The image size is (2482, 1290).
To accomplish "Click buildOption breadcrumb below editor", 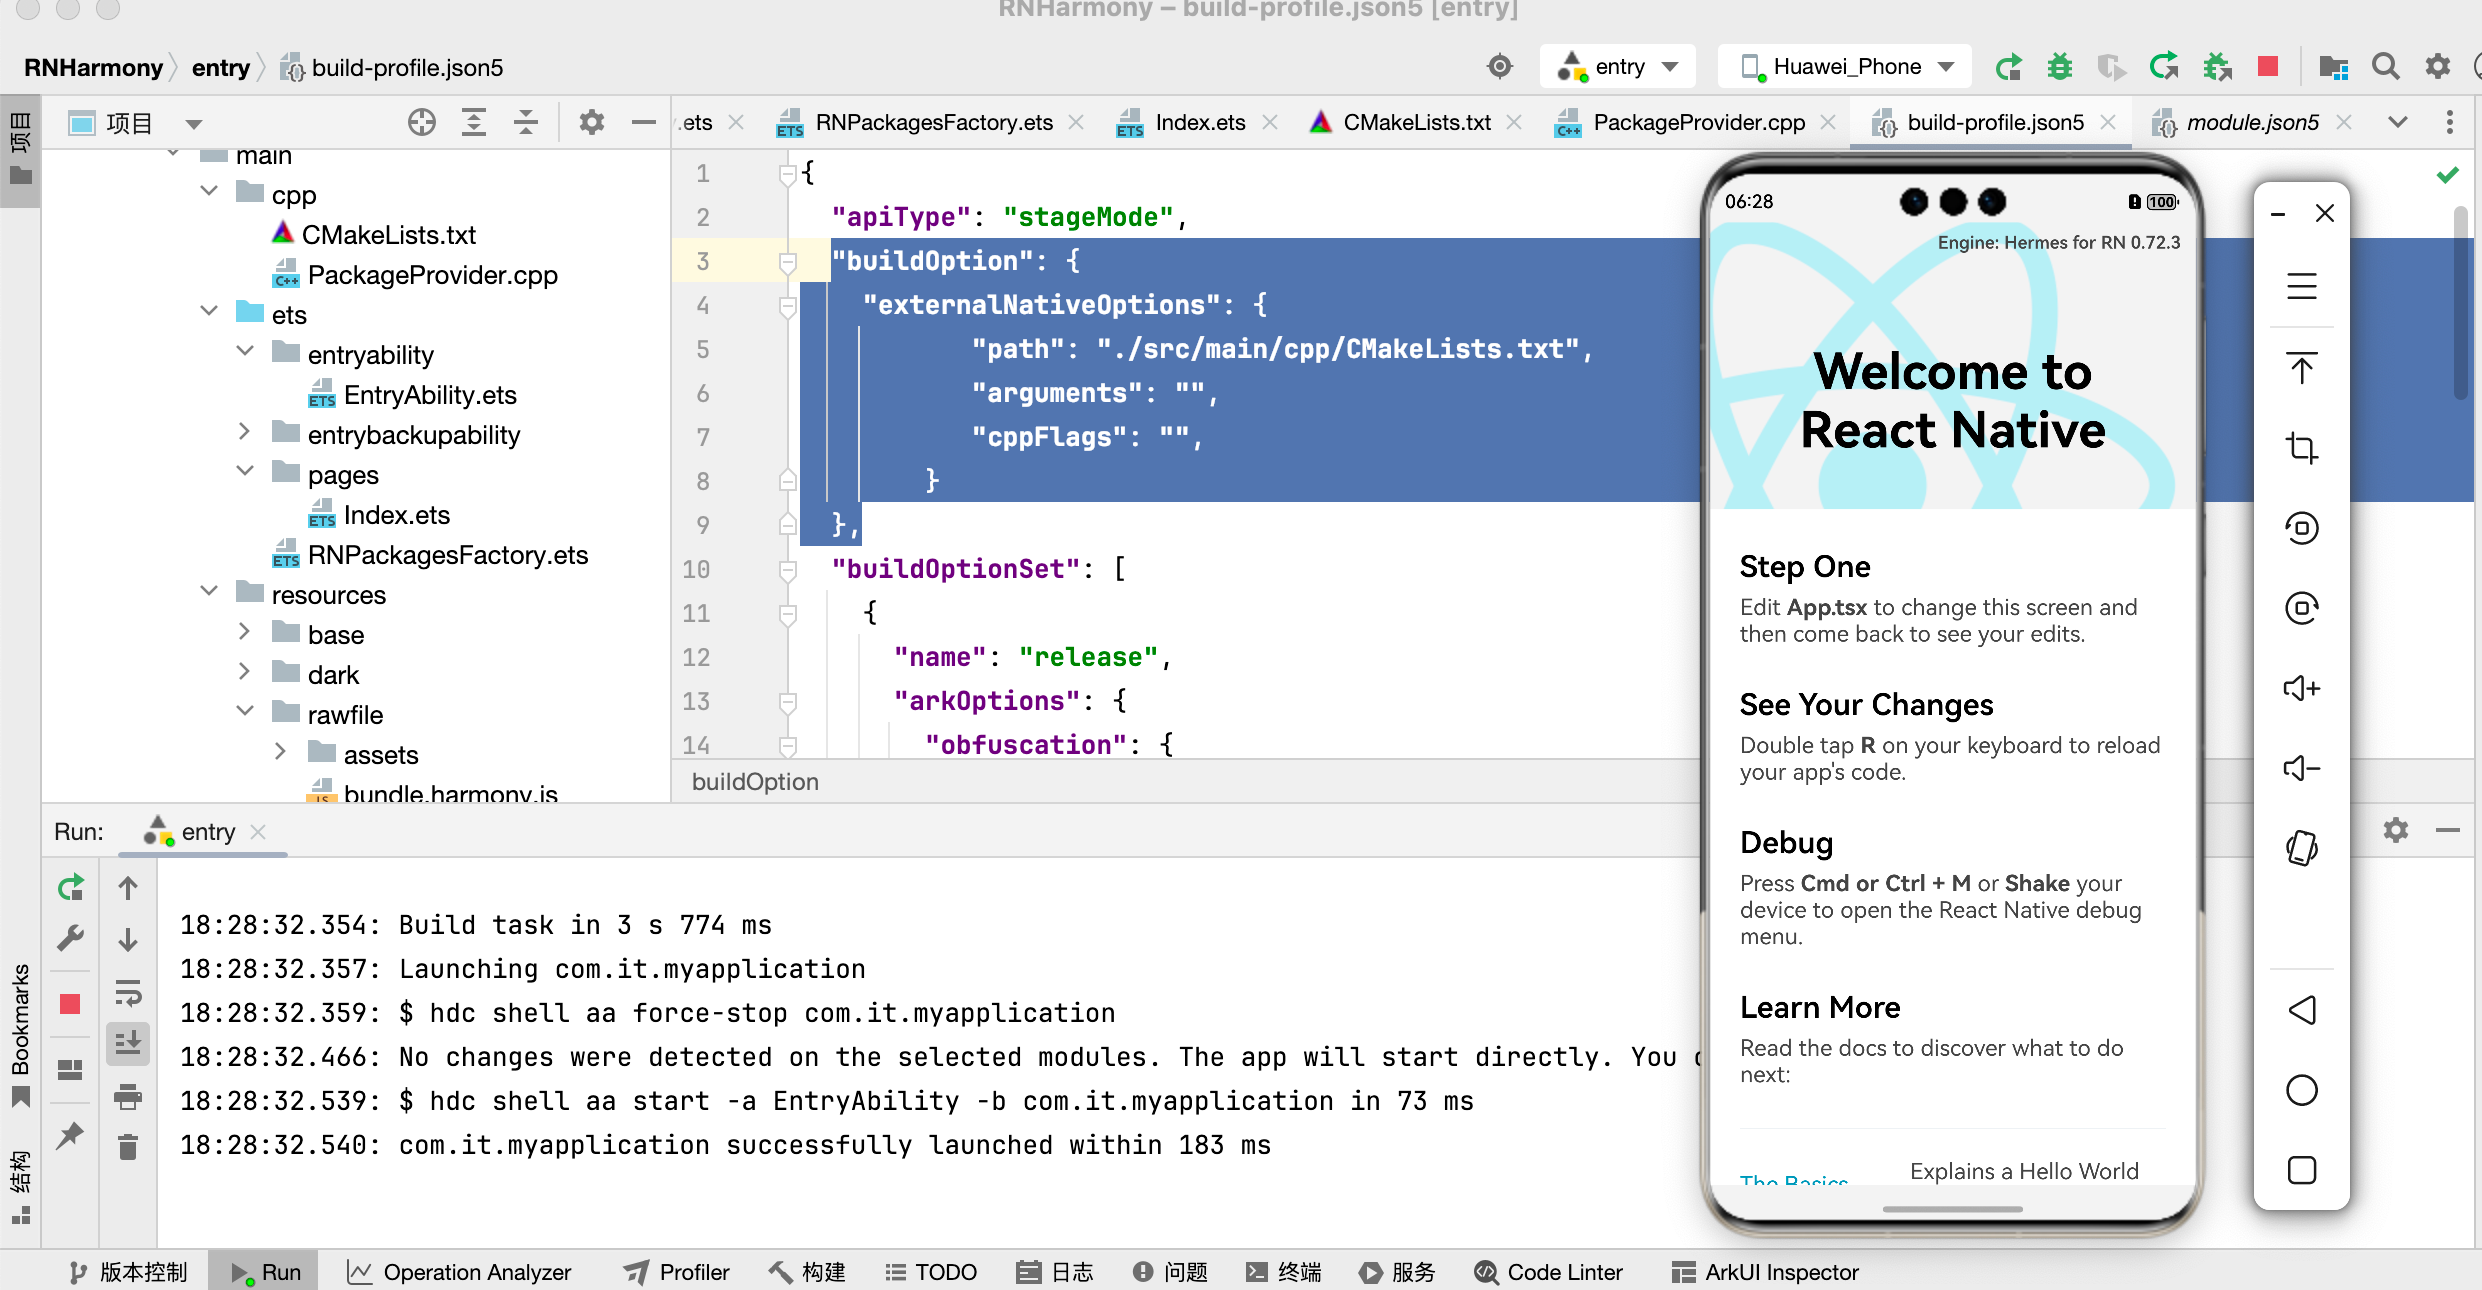I will [x=755, y=782].
